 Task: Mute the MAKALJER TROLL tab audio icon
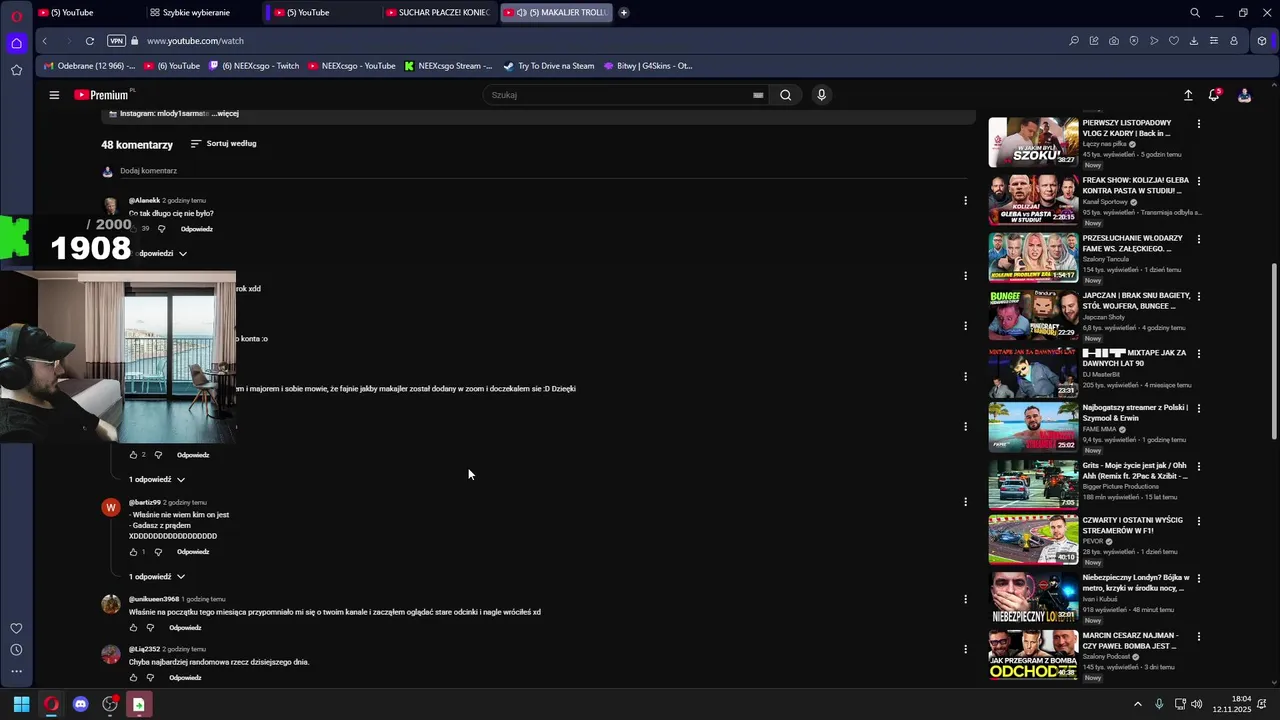pyautogui.click(x=521, y=13)
